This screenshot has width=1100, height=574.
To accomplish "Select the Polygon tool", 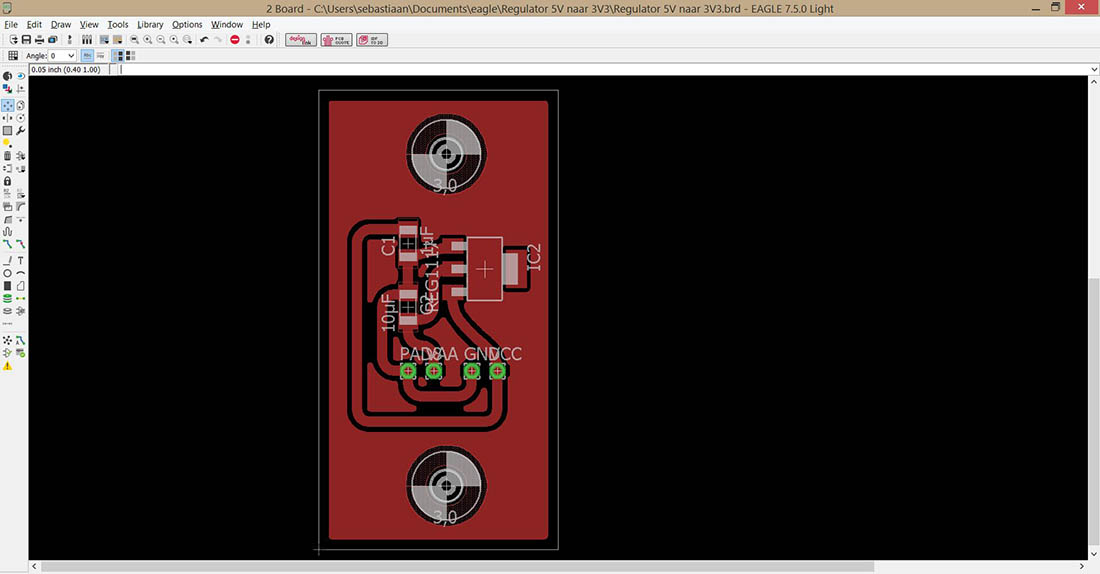I will coord(20,286).
